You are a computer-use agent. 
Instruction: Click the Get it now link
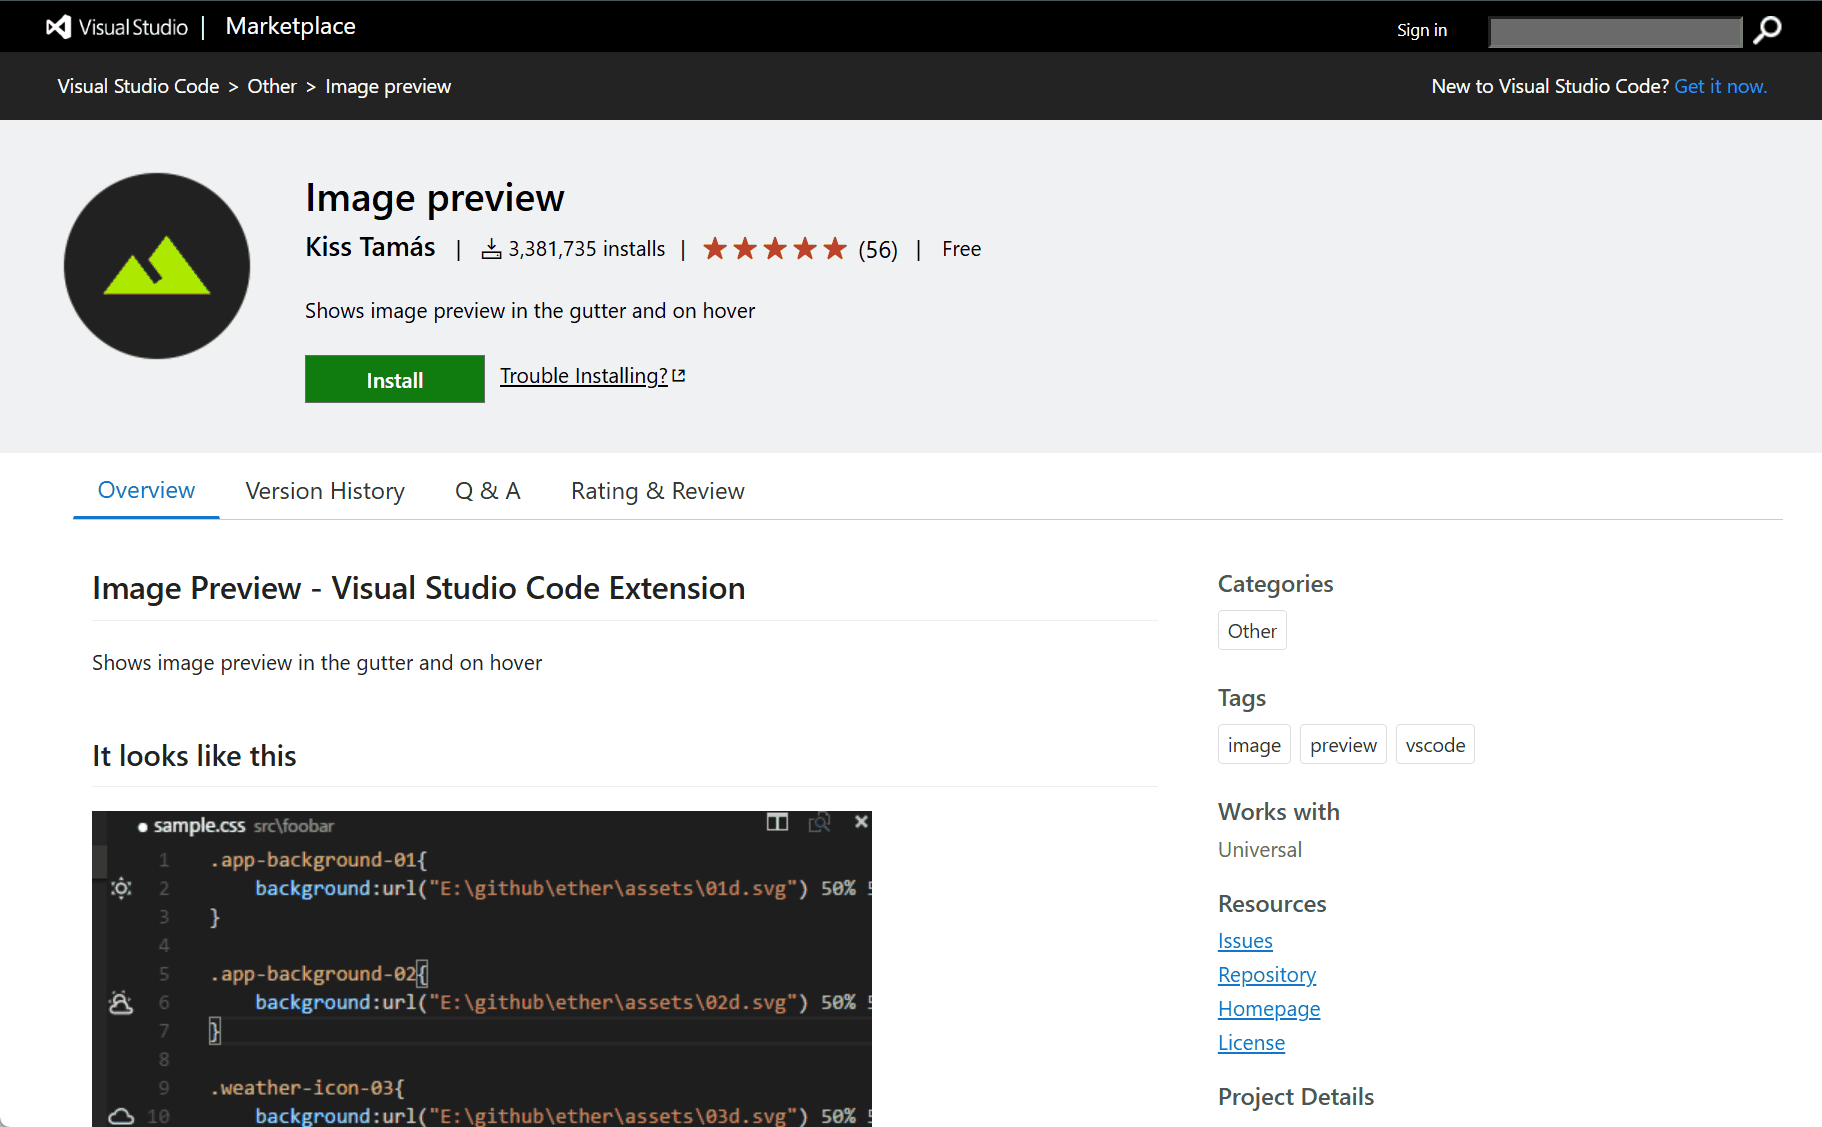tap(1720, 86)
